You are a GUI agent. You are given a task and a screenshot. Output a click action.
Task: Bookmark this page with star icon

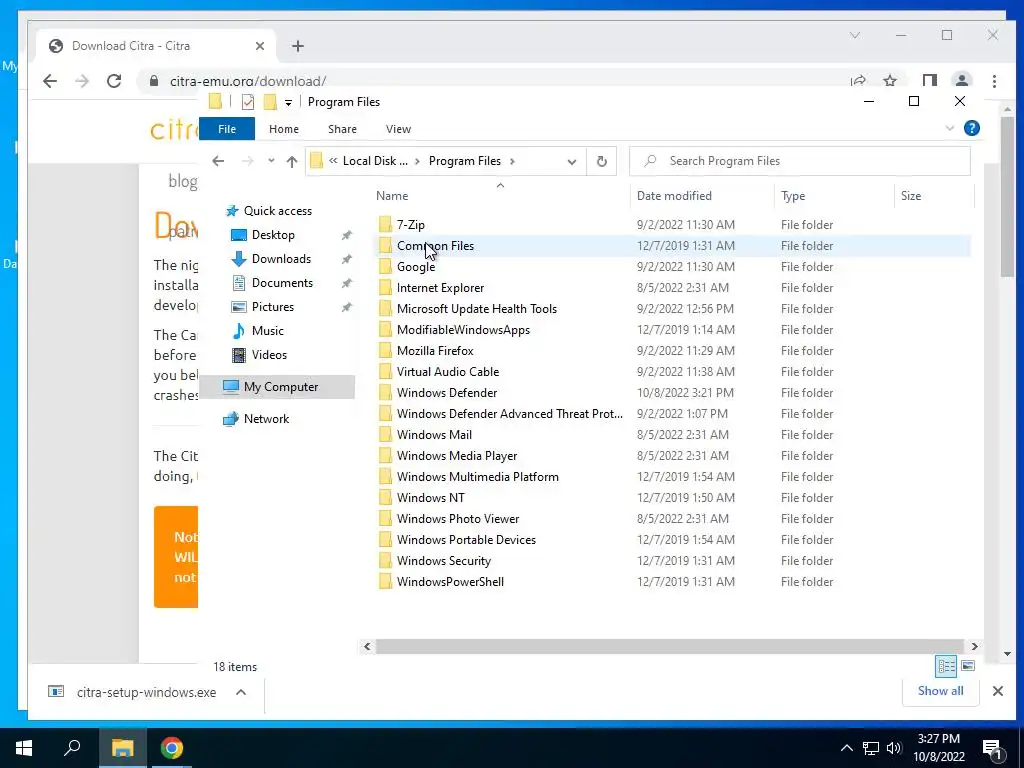pos(889,81)
